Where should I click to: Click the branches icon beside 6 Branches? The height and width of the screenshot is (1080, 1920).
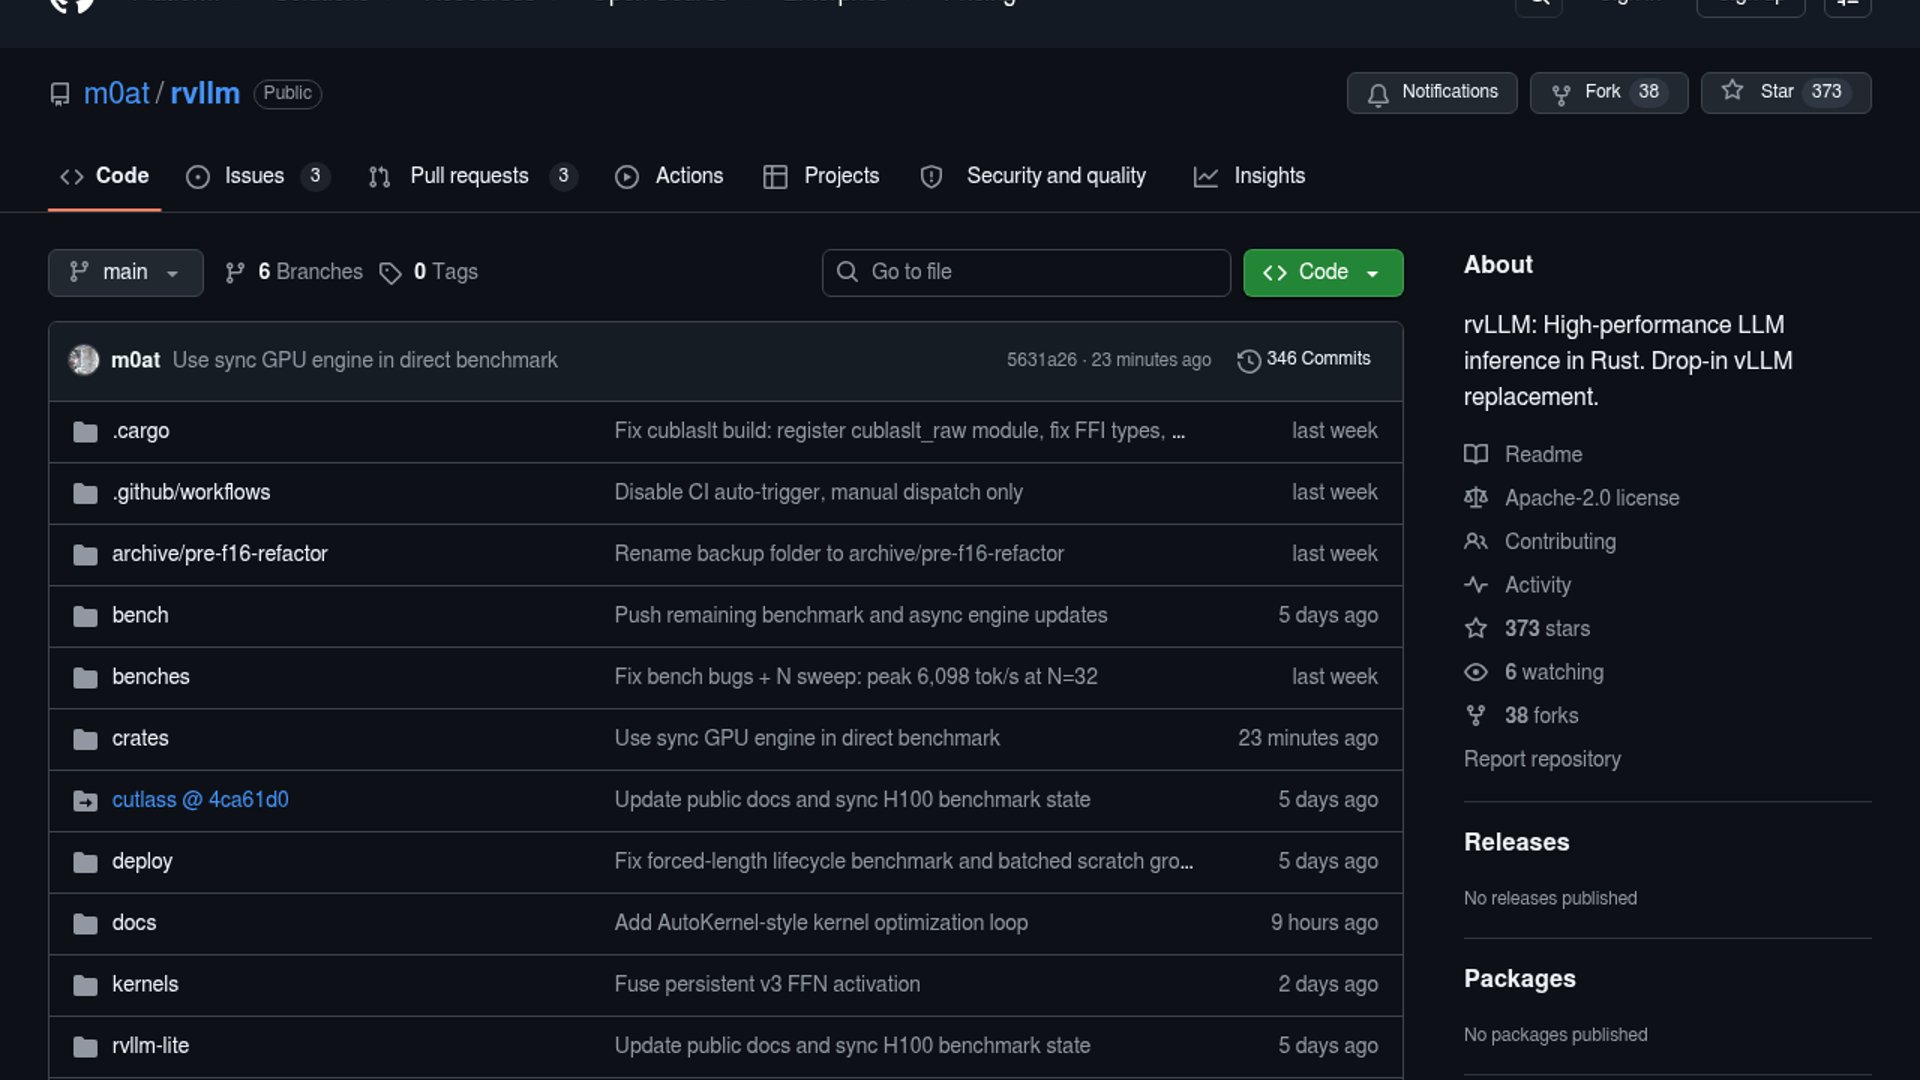click(235, 273)
